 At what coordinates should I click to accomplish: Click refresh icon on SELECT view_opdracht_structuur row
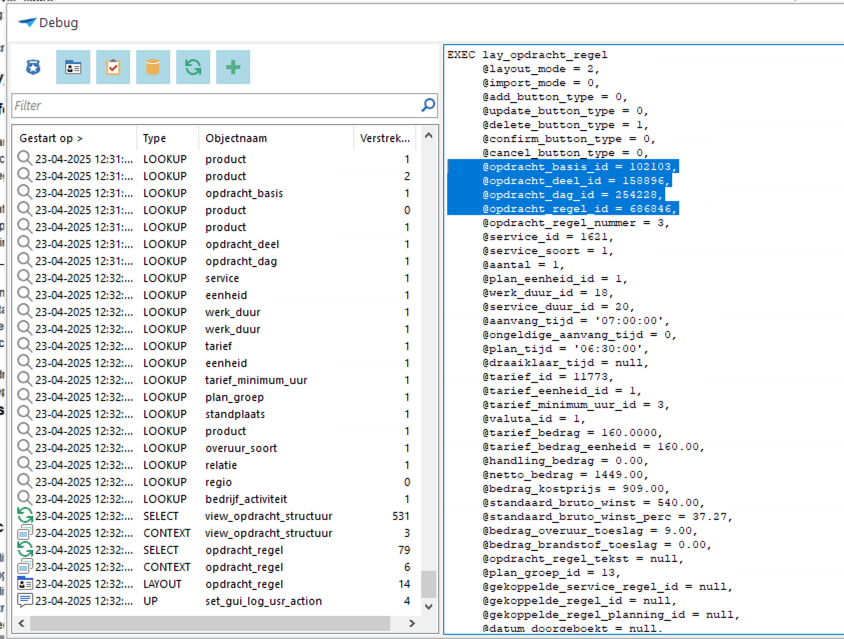pos(25,515)
